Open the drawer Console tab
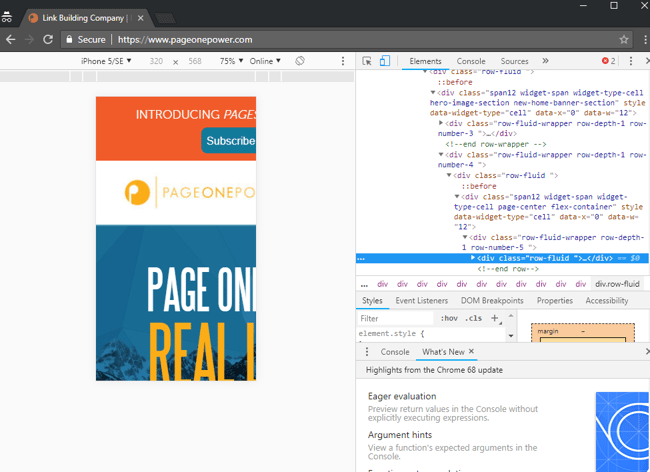This screenshot has height=472, width=650. pyautogui.click(x=395, y=352)
